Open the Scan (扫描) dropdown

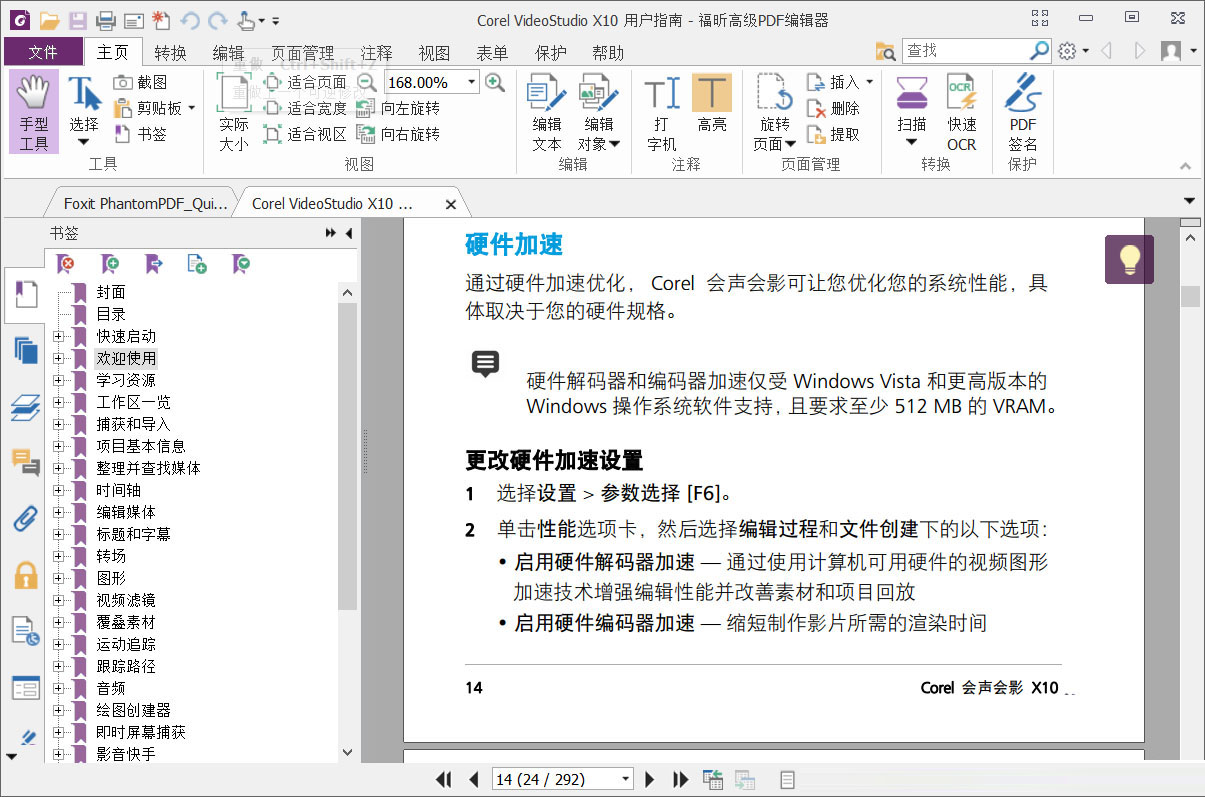click(x=911, y=112)
